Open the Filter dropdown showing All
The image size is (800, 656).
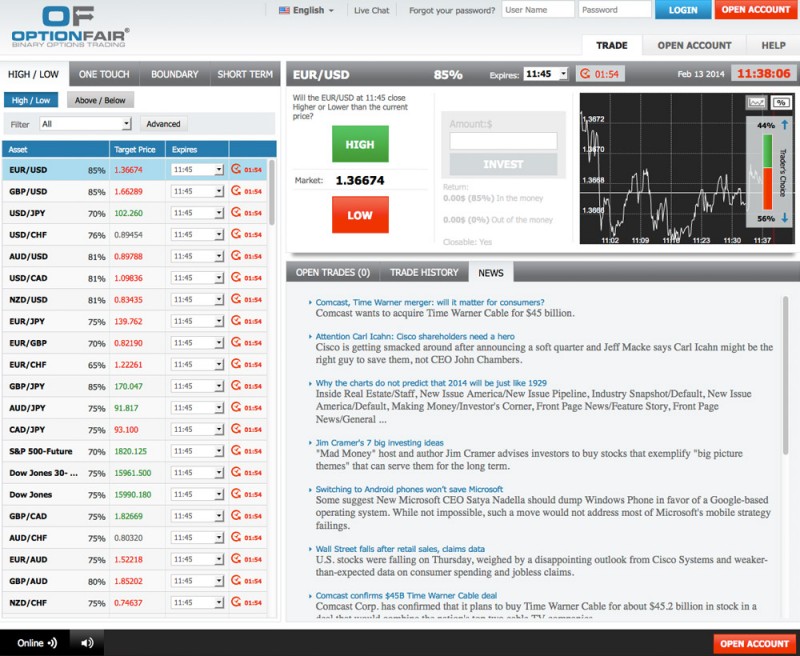click(86, 124)
